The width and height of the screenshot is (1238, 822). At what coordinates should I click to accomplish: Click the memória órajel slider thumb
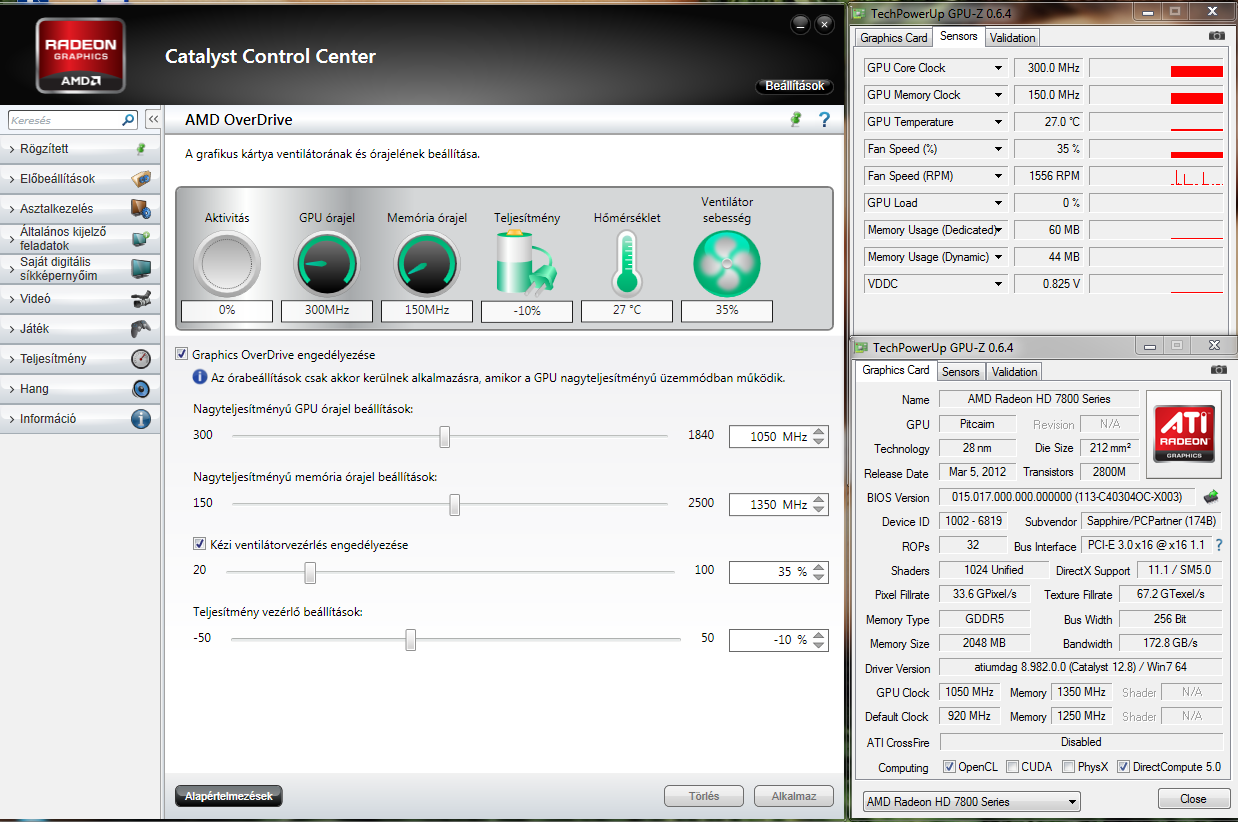(454, 505)
